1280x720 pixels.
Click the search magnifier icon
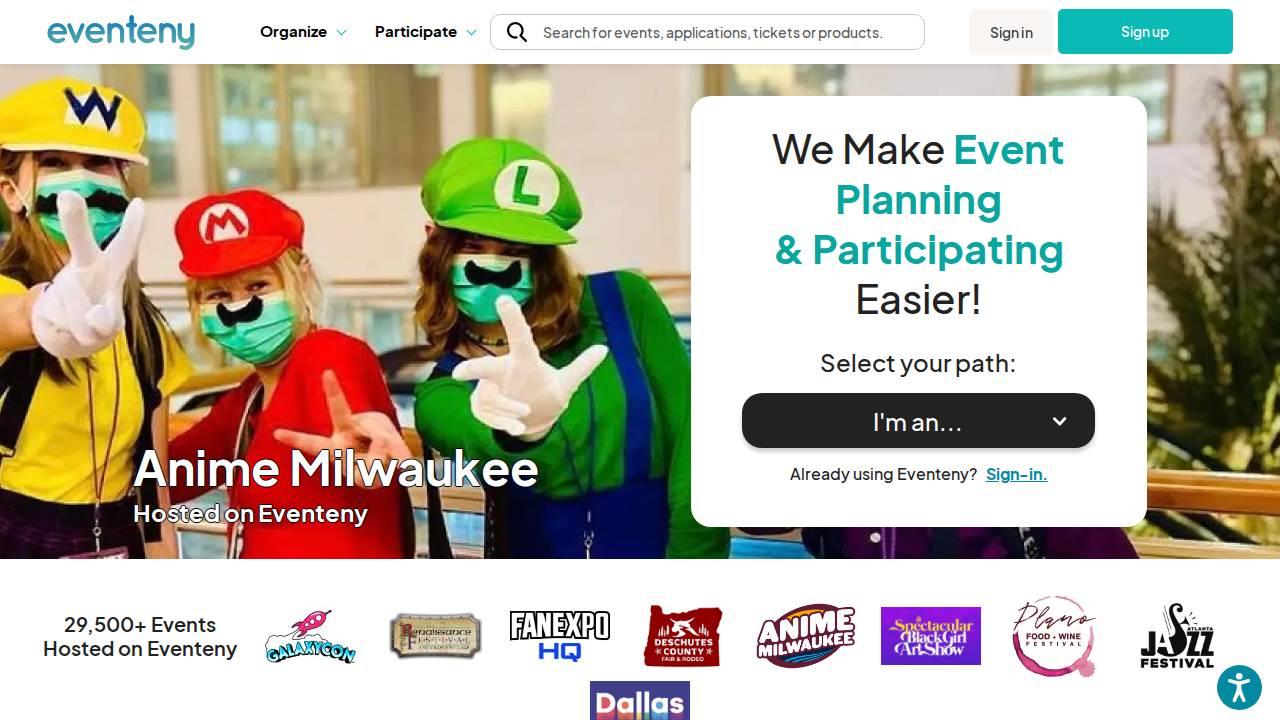coord(517,32)
